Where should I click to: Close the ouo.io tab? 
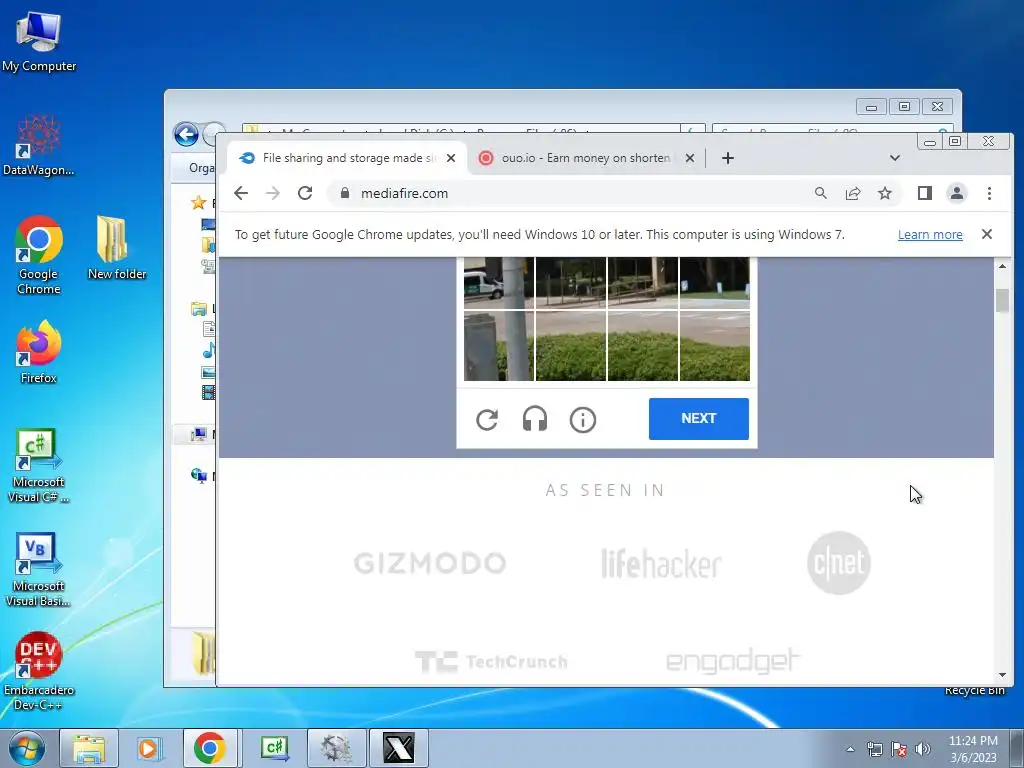tap(690, 158)
